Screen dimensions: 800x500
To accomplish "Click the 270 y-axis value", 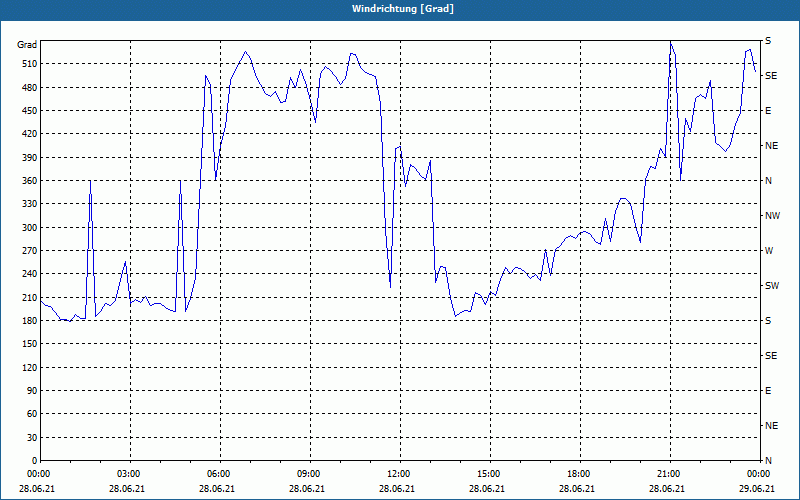I will [30, 251].
